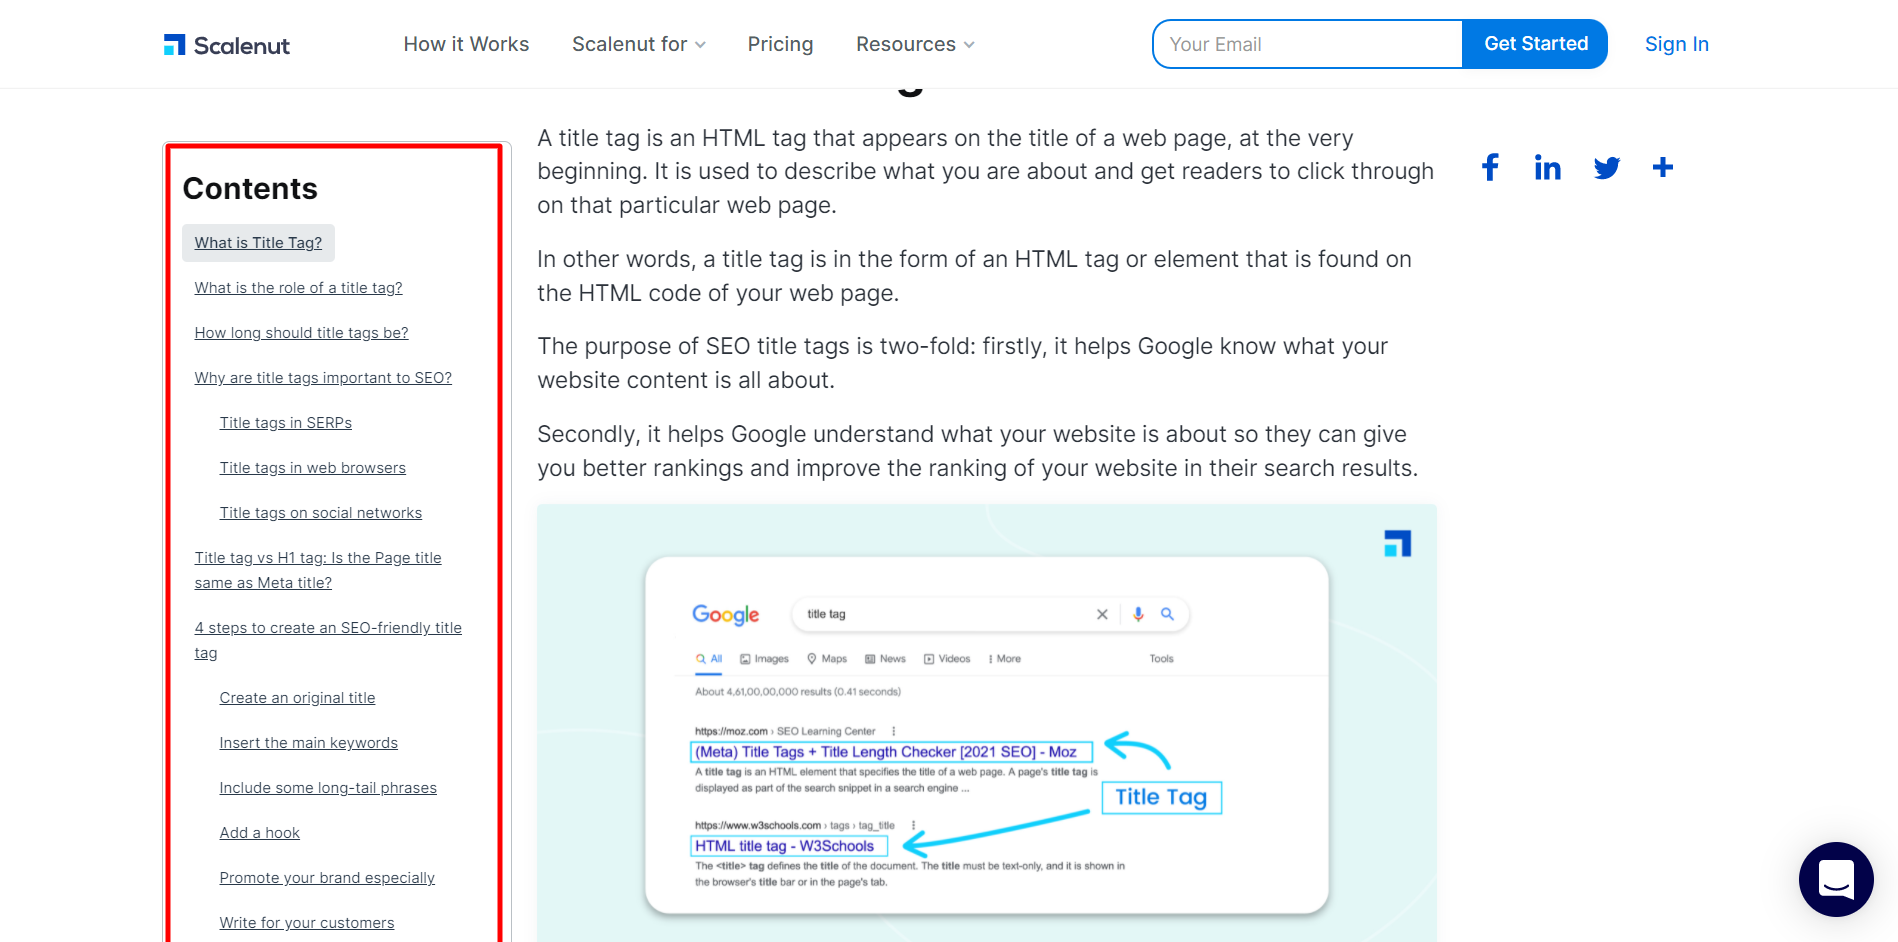Expand the Scalenut for dropdown
The width and height of the screenshot is (1898, 942).
tap(639, 44)
